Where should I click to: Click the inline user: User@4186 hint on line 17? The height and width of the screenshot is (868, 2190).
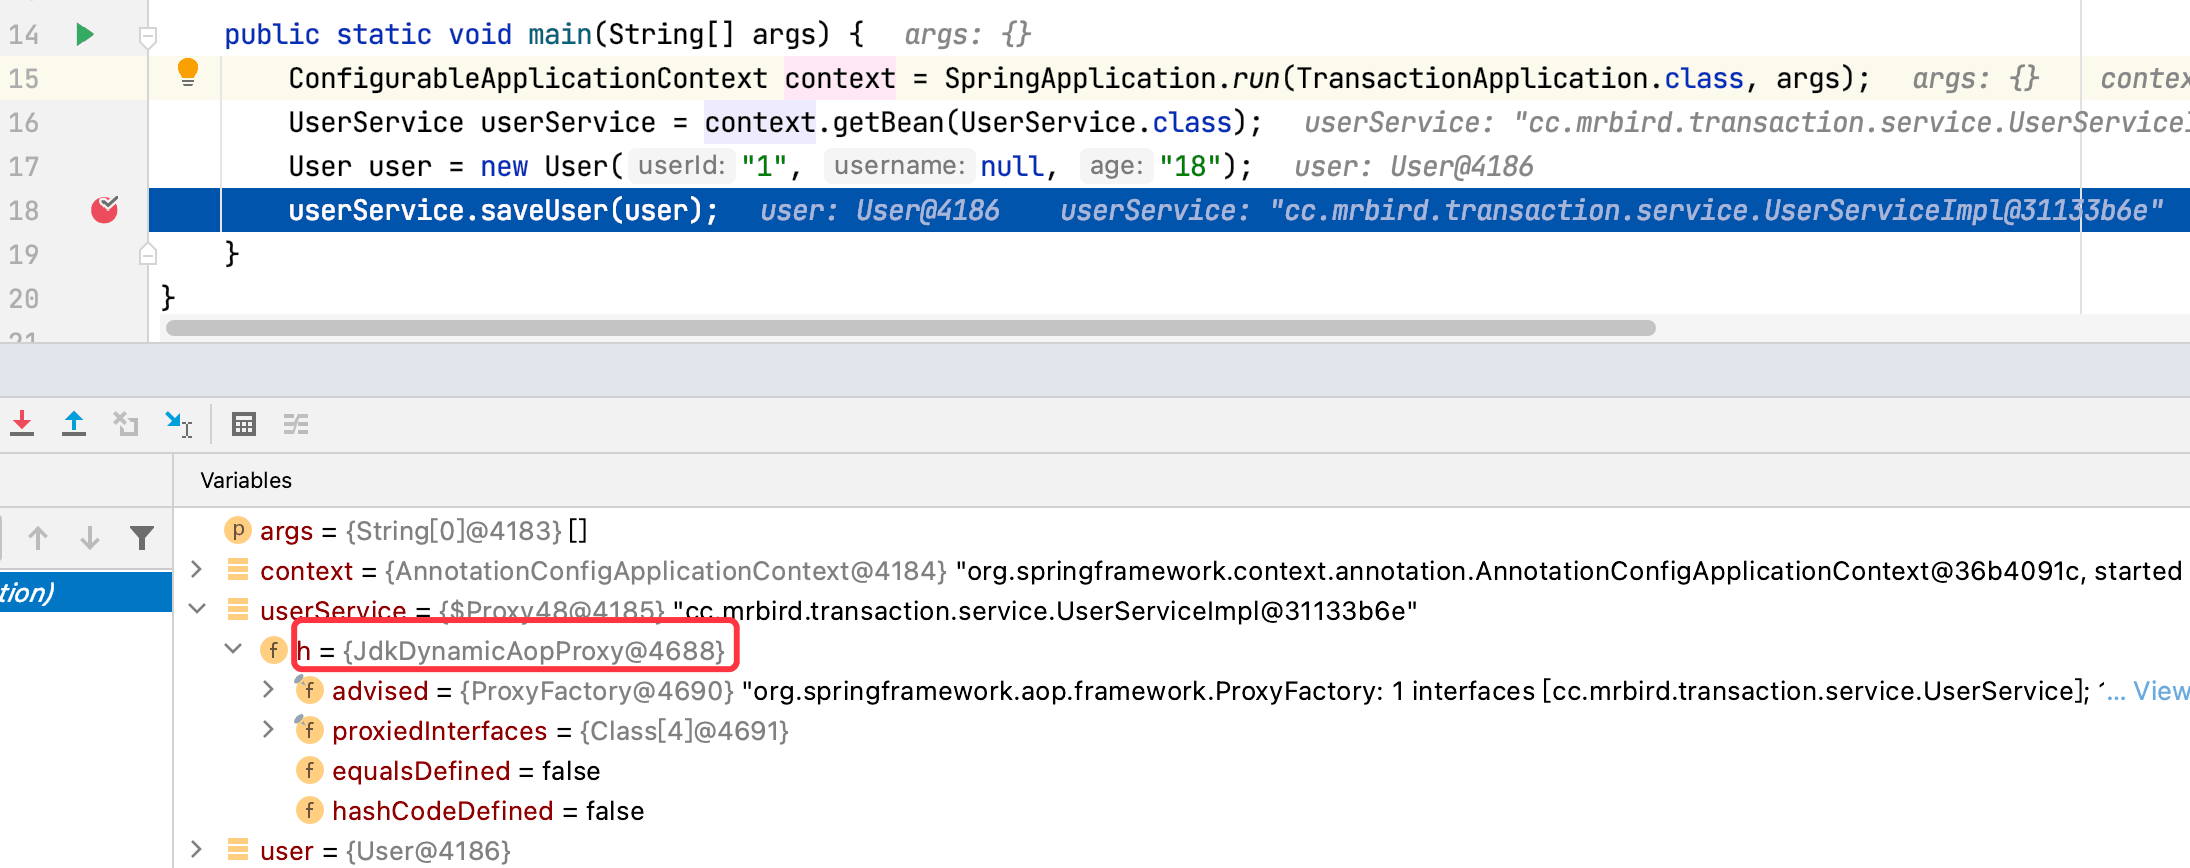pos(1414,166)
